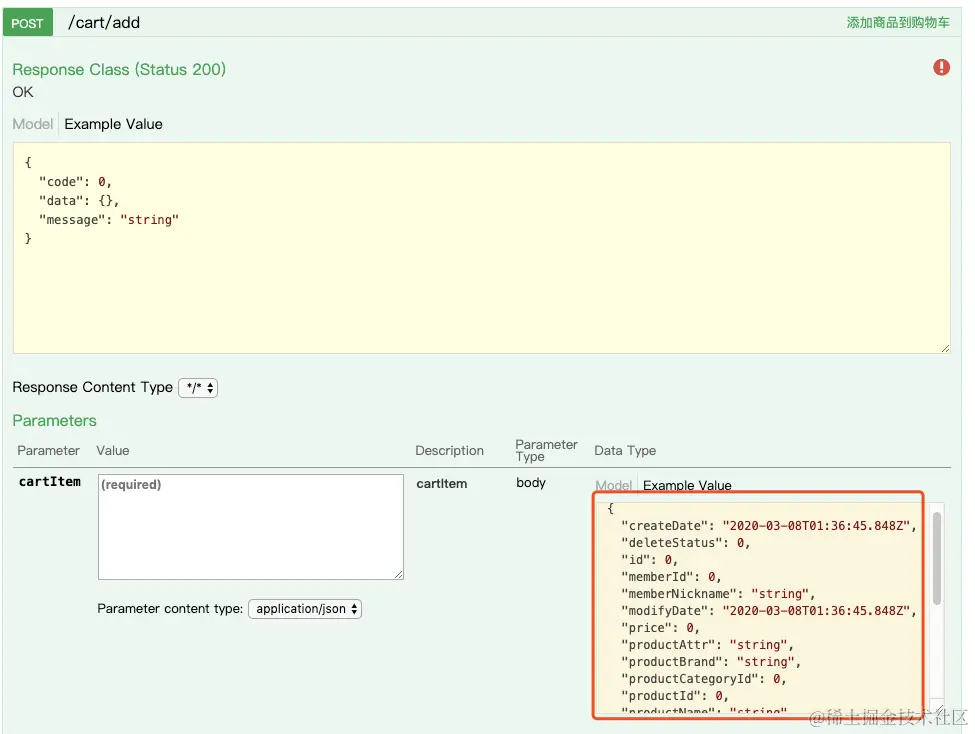Click the "body" parameter type cell
The width and height of the screenshot is (975, 734).
point(530,483)
